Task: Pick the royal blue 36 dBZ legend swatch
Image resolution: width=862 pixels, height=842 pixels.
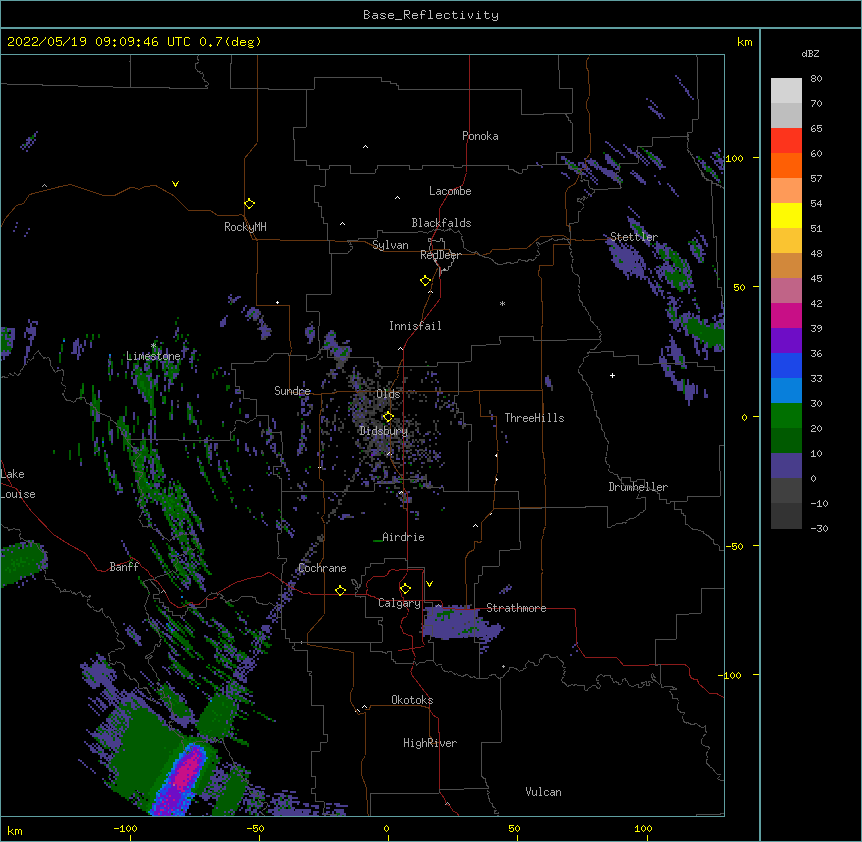Action: point(786,365)
